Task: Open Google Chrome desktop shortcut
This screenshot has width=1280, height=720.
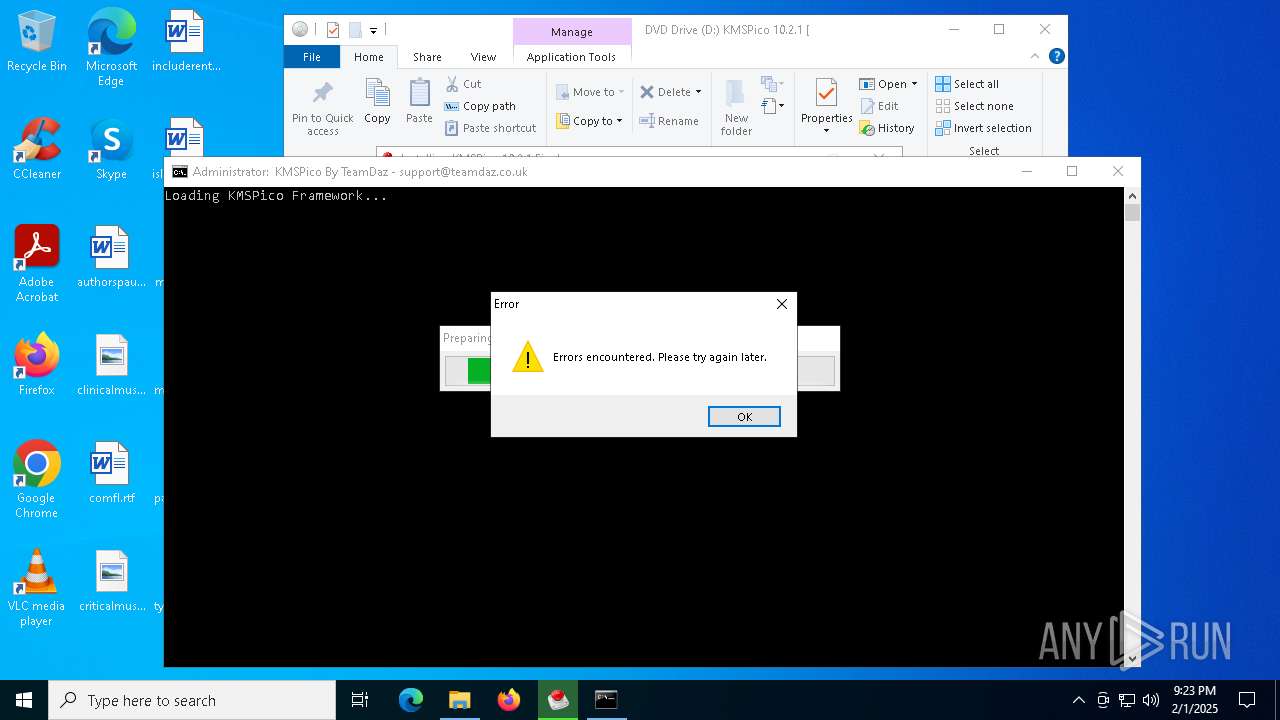Action: tap(37, 479)
